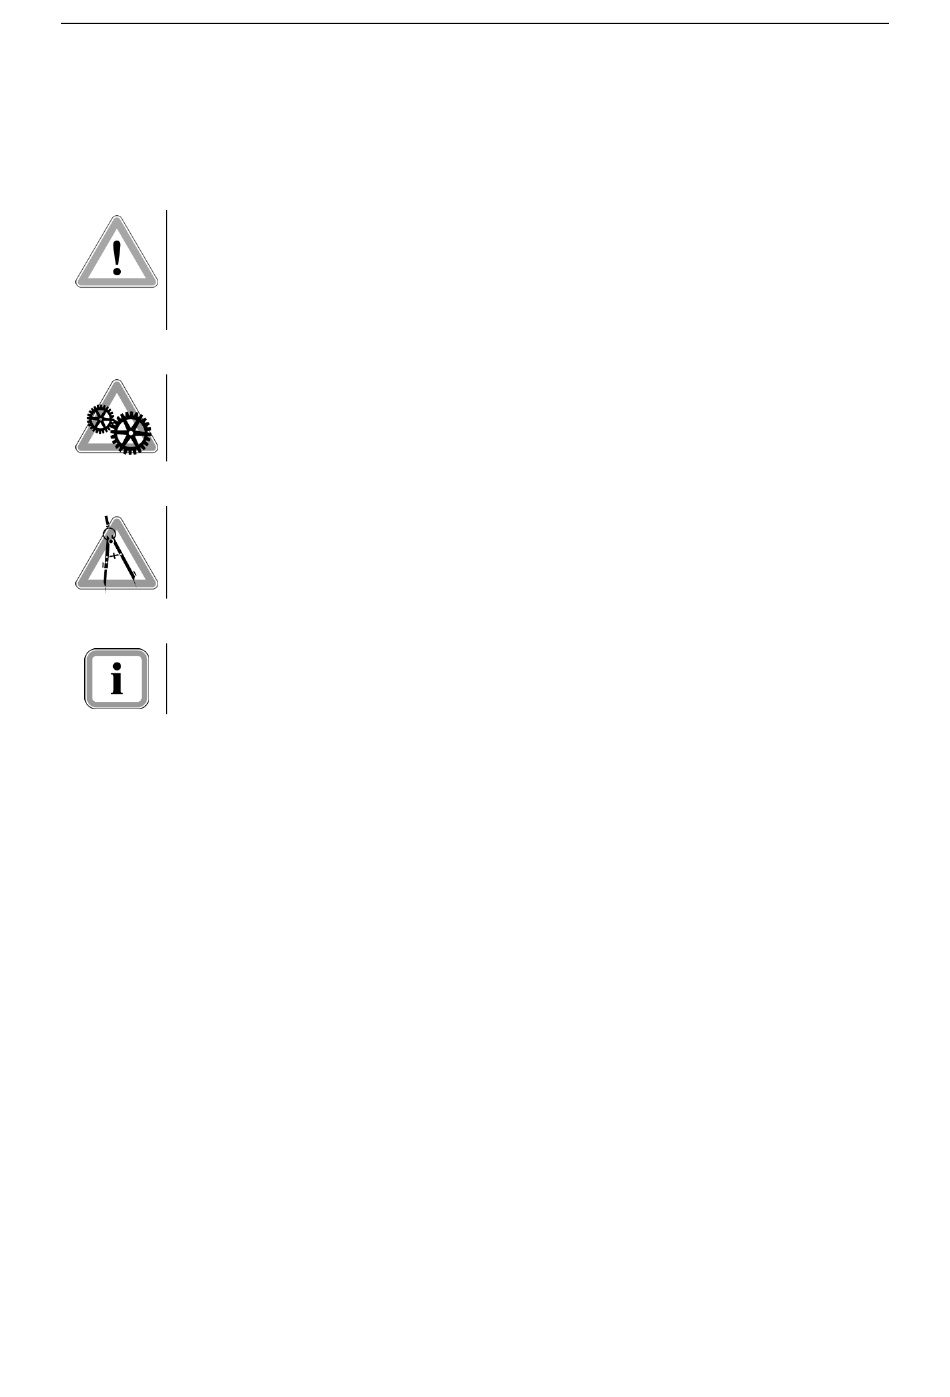The height and width of the screenshot is (1397, 950).
Task: Click the drafting compass triangle icon
Action: [x=117, y=553]
